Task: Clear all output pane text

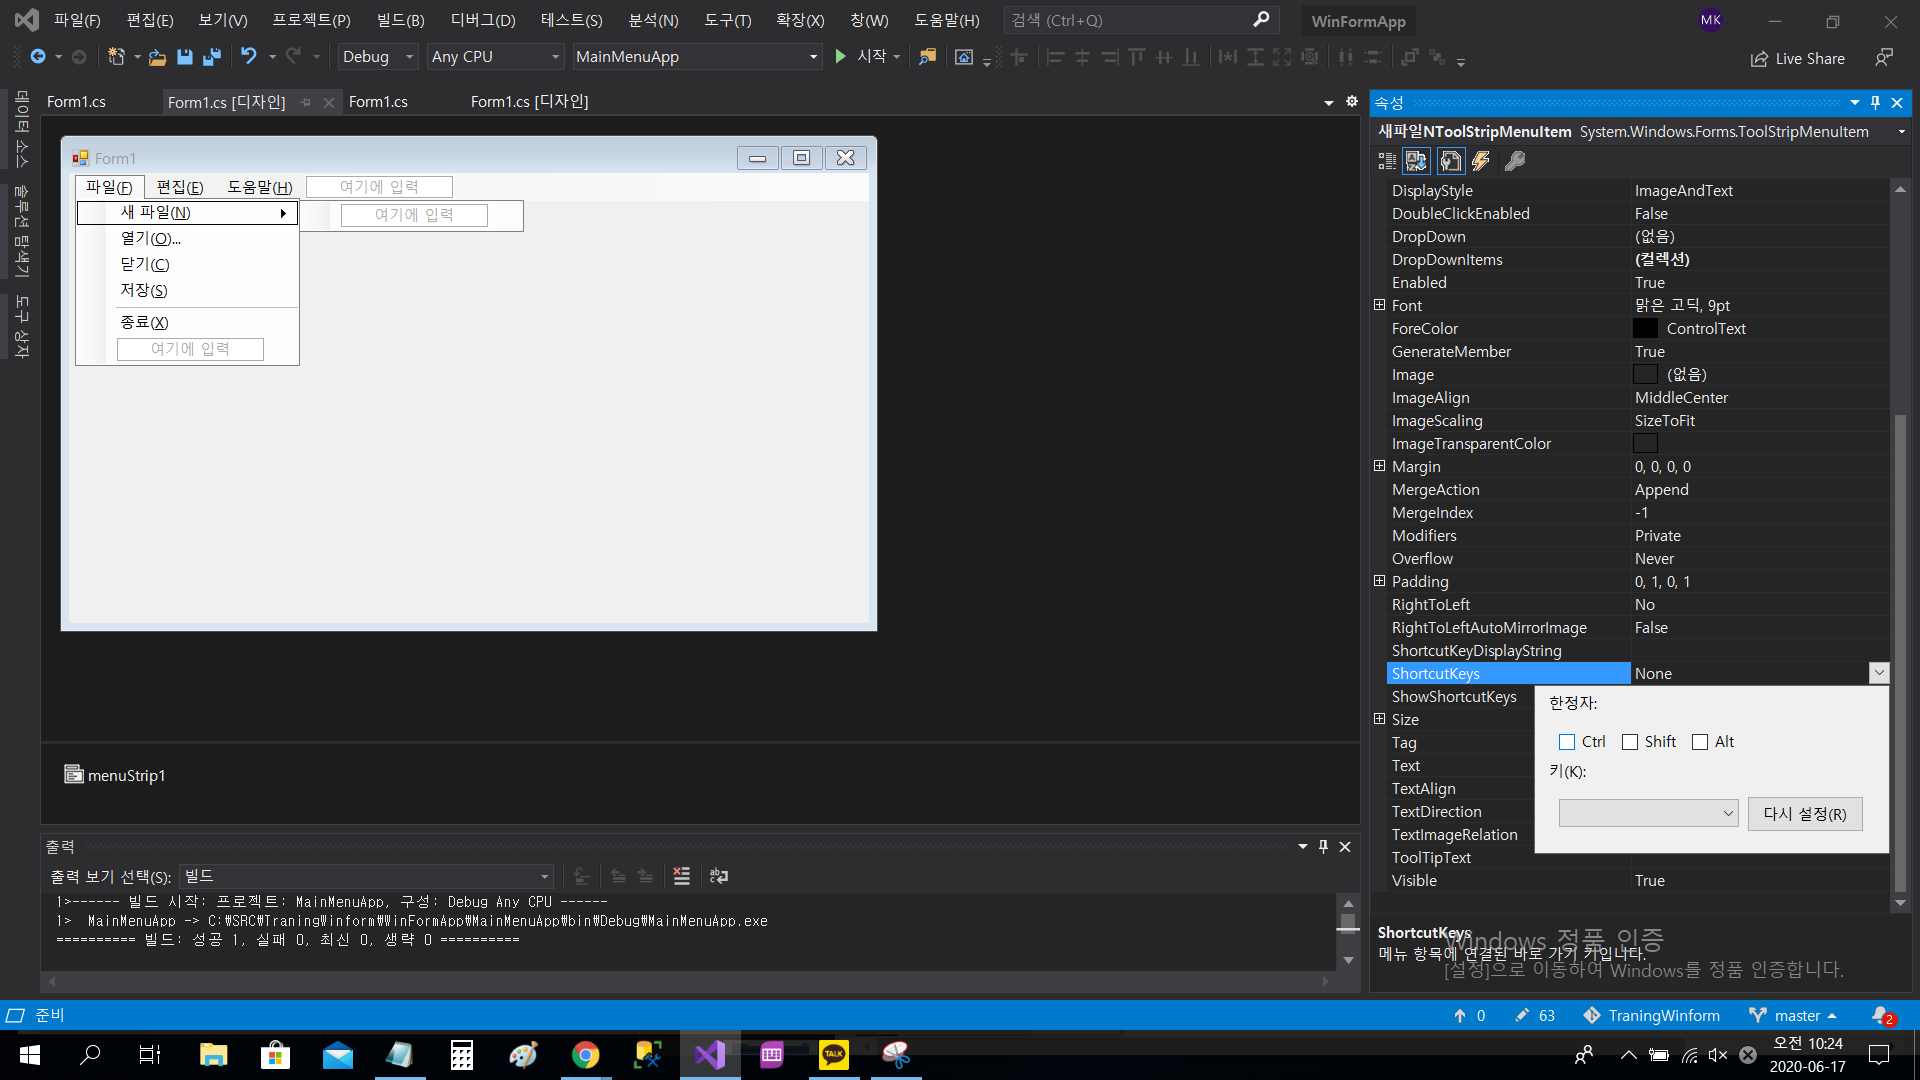Action: pyautogui.click(x=682, y=876)
